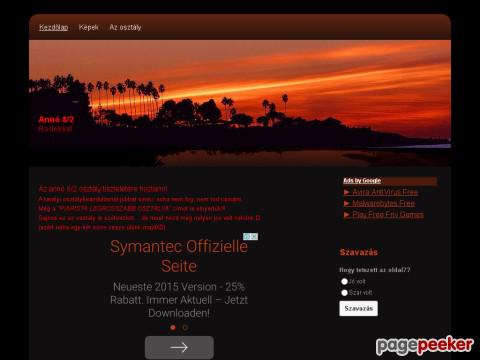Open the Play Free Friv Games link

[388, 215]
